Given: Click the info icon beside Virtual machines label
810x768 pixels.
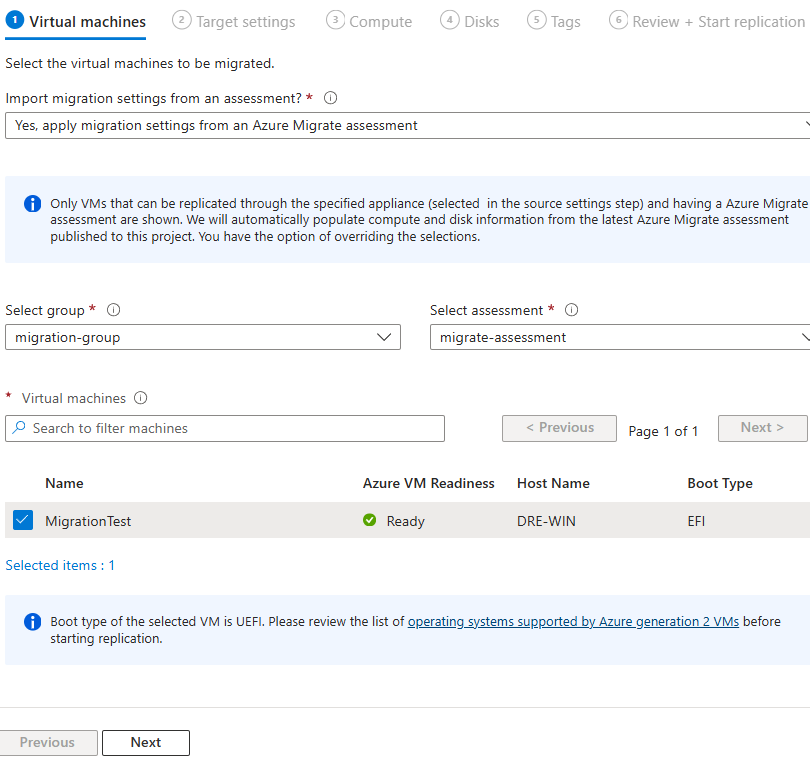Looking at the screenshot, I should (x=141, y=398).
